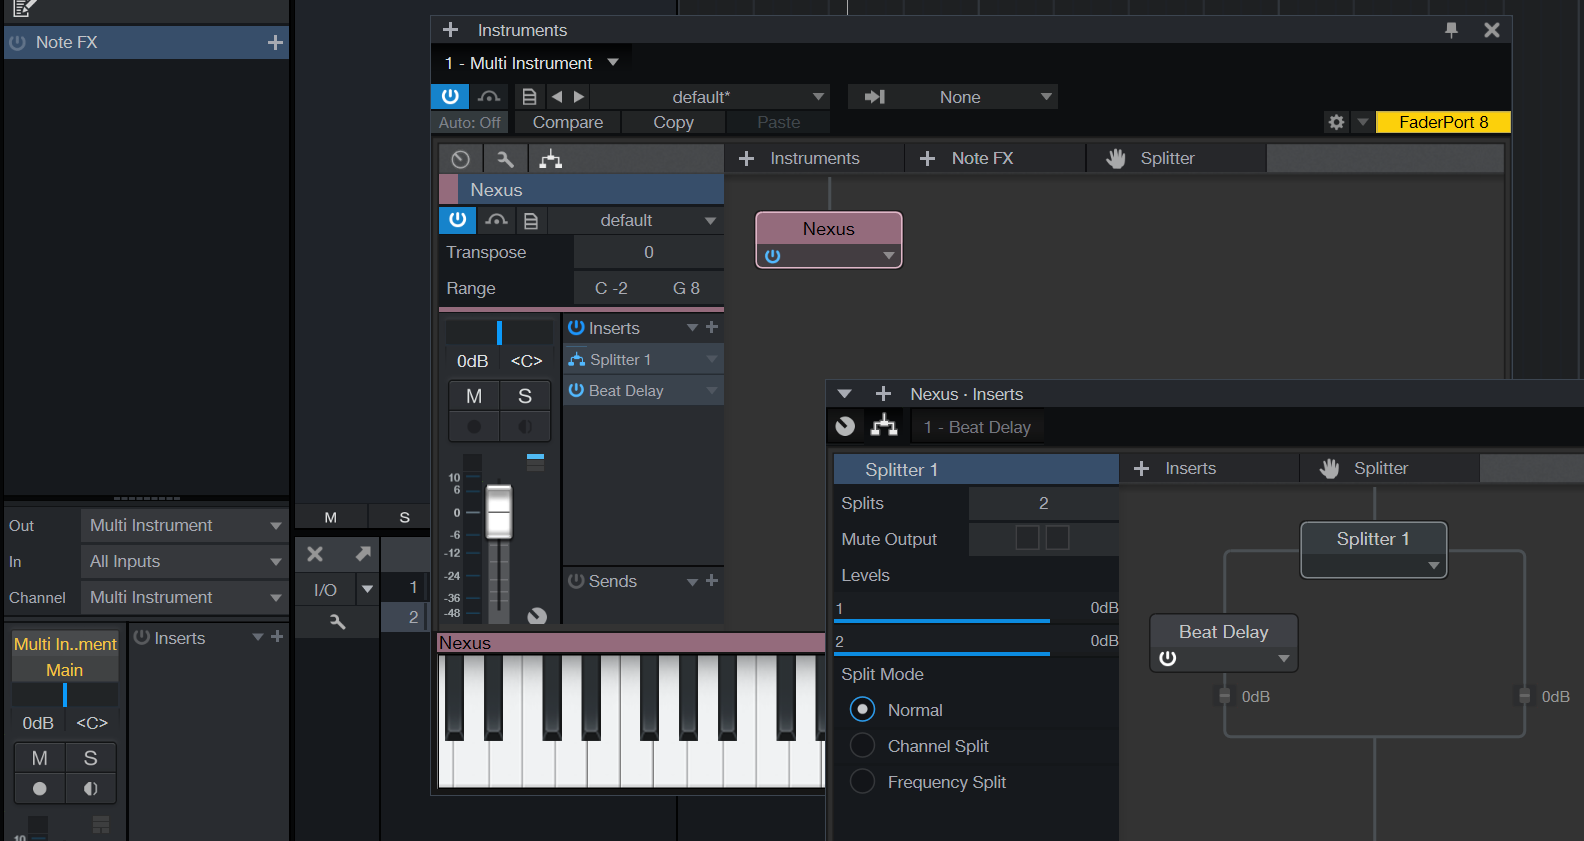
Task: Open the Out Multi Instrument dropdown
Action: (x=184, y=525)
